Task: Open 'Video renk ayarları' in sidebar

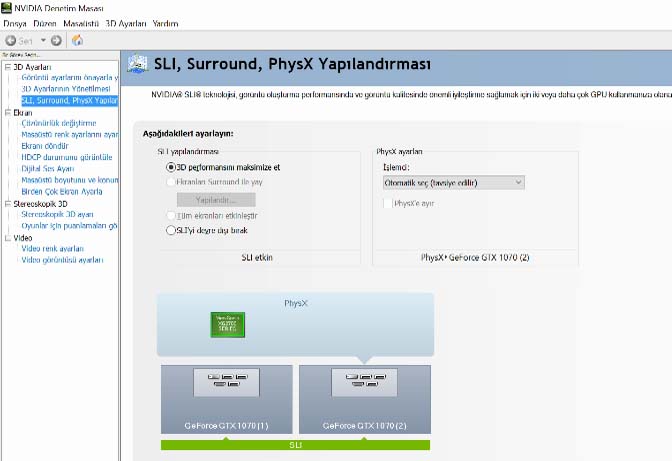Action: pyautogui.click(x=52, y=249)
